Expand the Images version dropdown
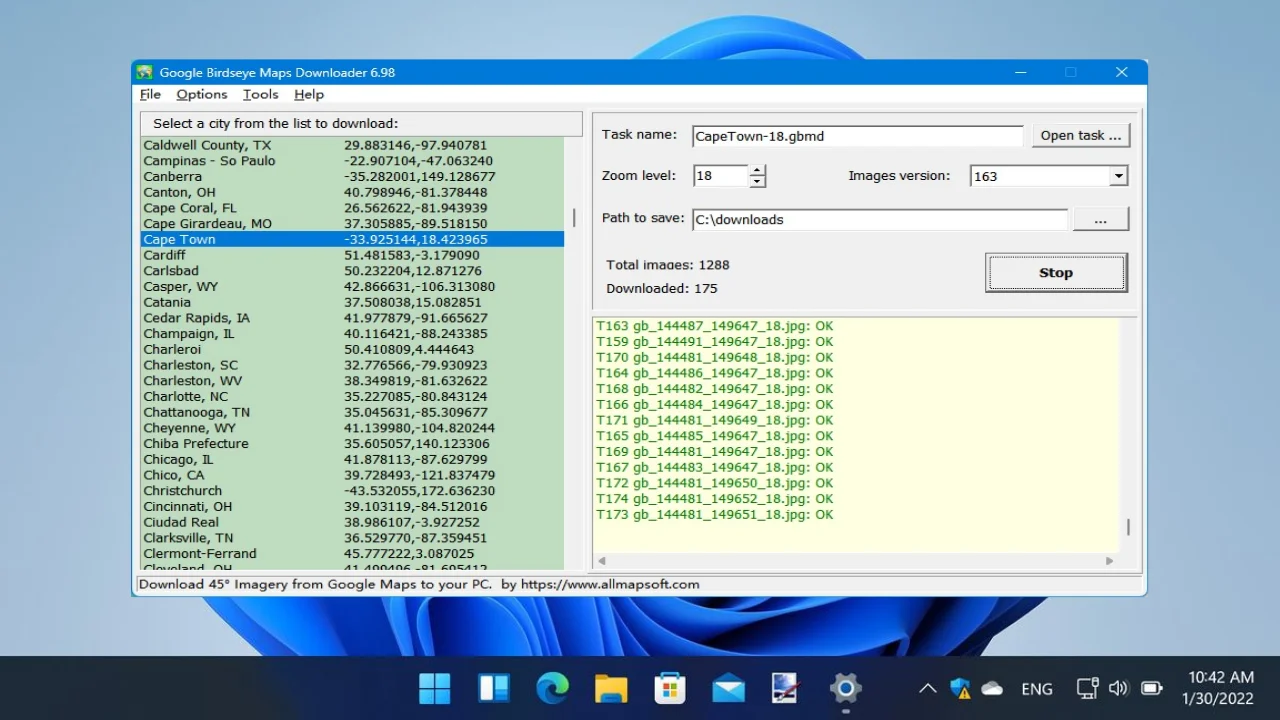The height and width of the screenshot is (720, 1280). 1118,176
